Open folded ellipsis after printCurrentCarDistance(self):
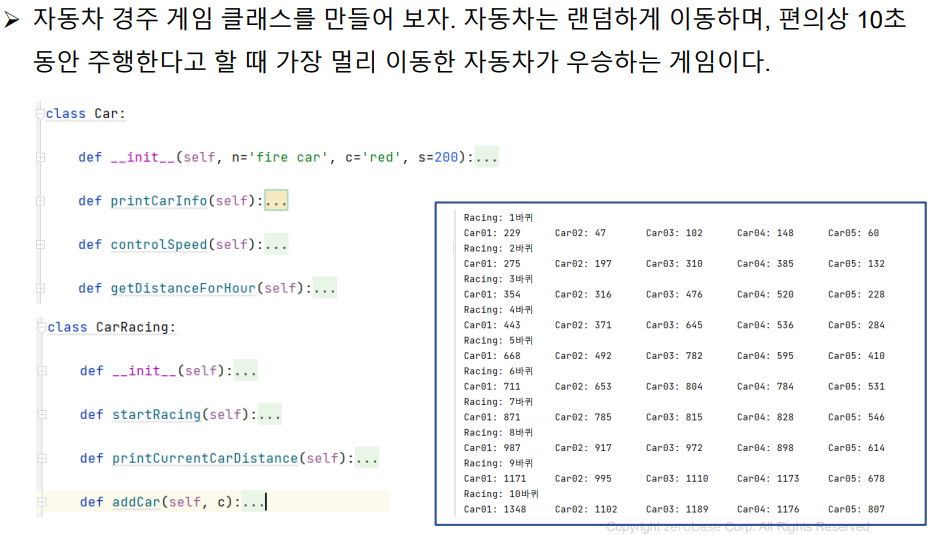This screenshot has height=535, width=937. pos(366,458)
